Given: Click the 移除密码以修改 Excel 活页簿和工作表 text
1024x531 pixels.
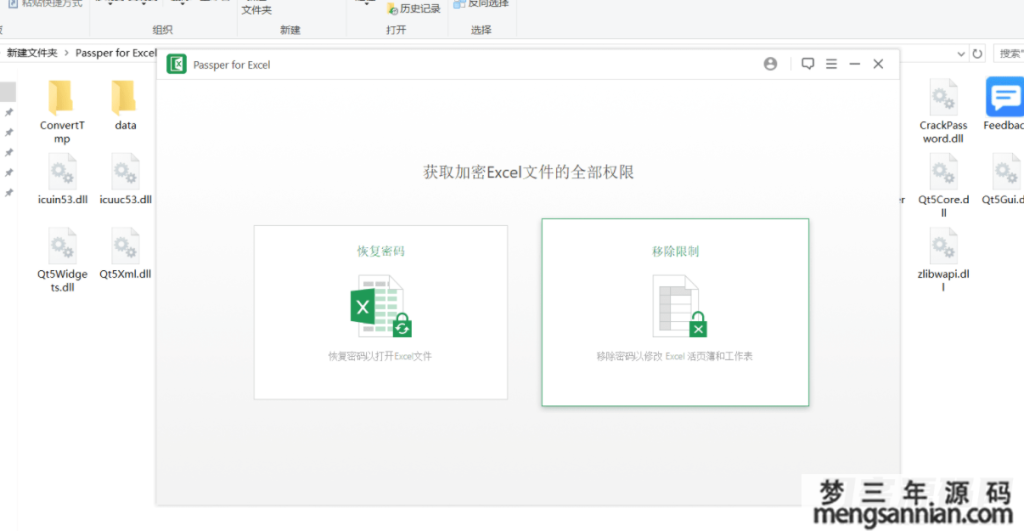Looking at the screenshot, I should (x=675, y=356).
